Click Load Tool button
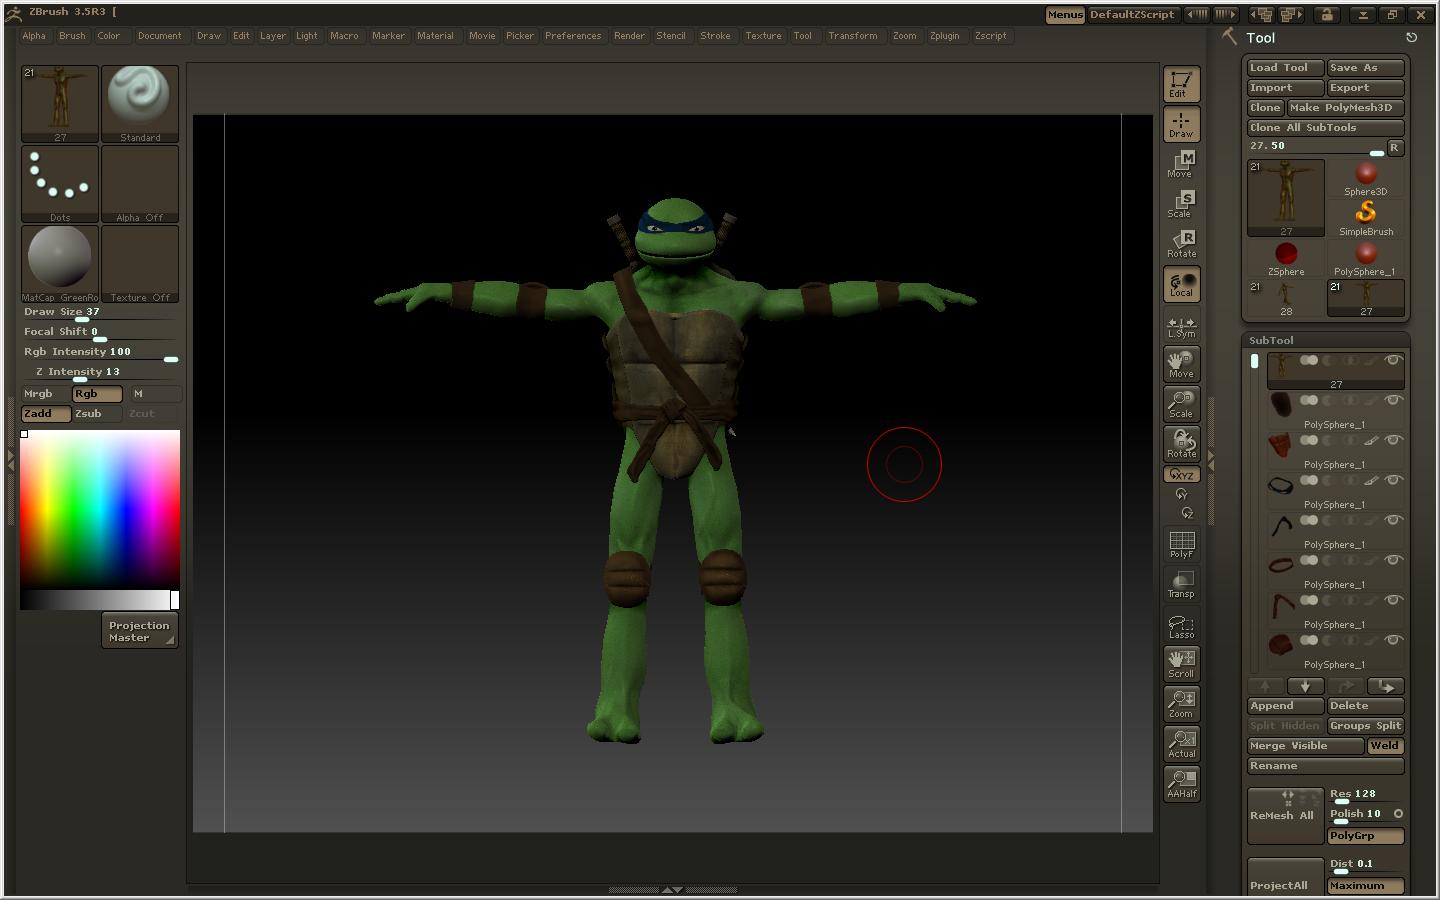 pos(1286,68)
